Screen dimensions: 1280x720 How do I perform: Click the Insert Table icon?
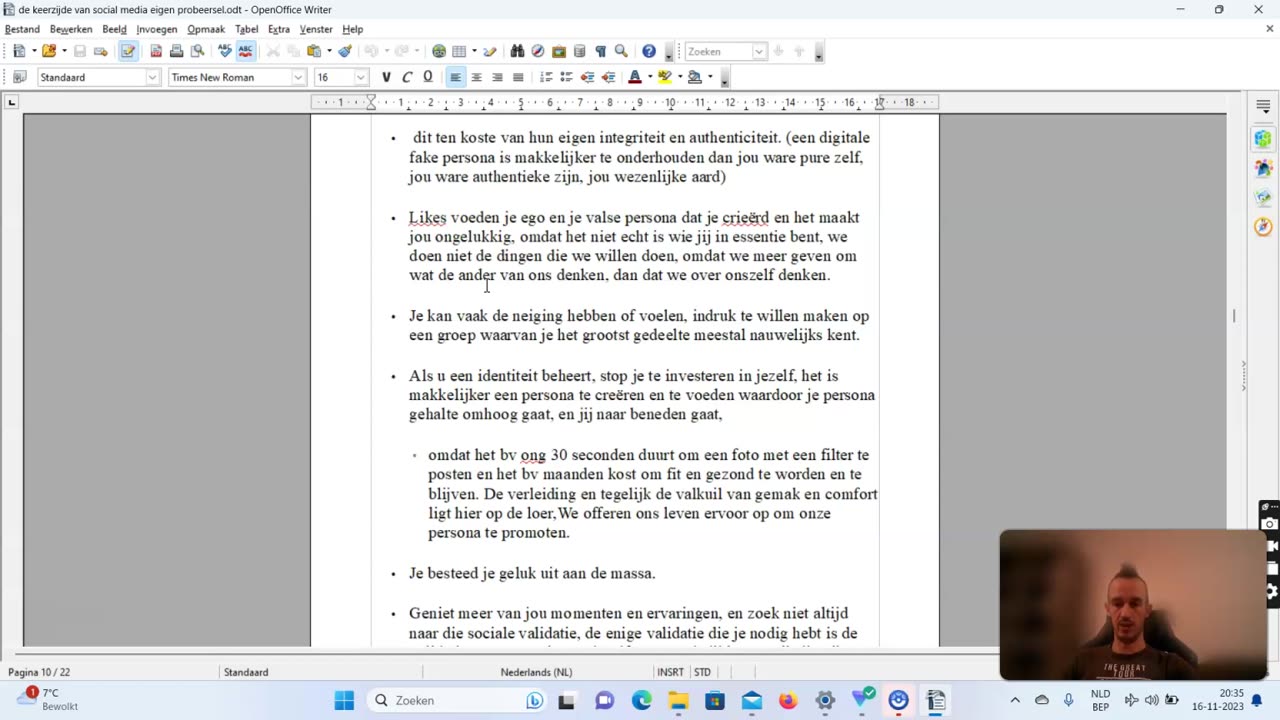[x=459, y=51]
